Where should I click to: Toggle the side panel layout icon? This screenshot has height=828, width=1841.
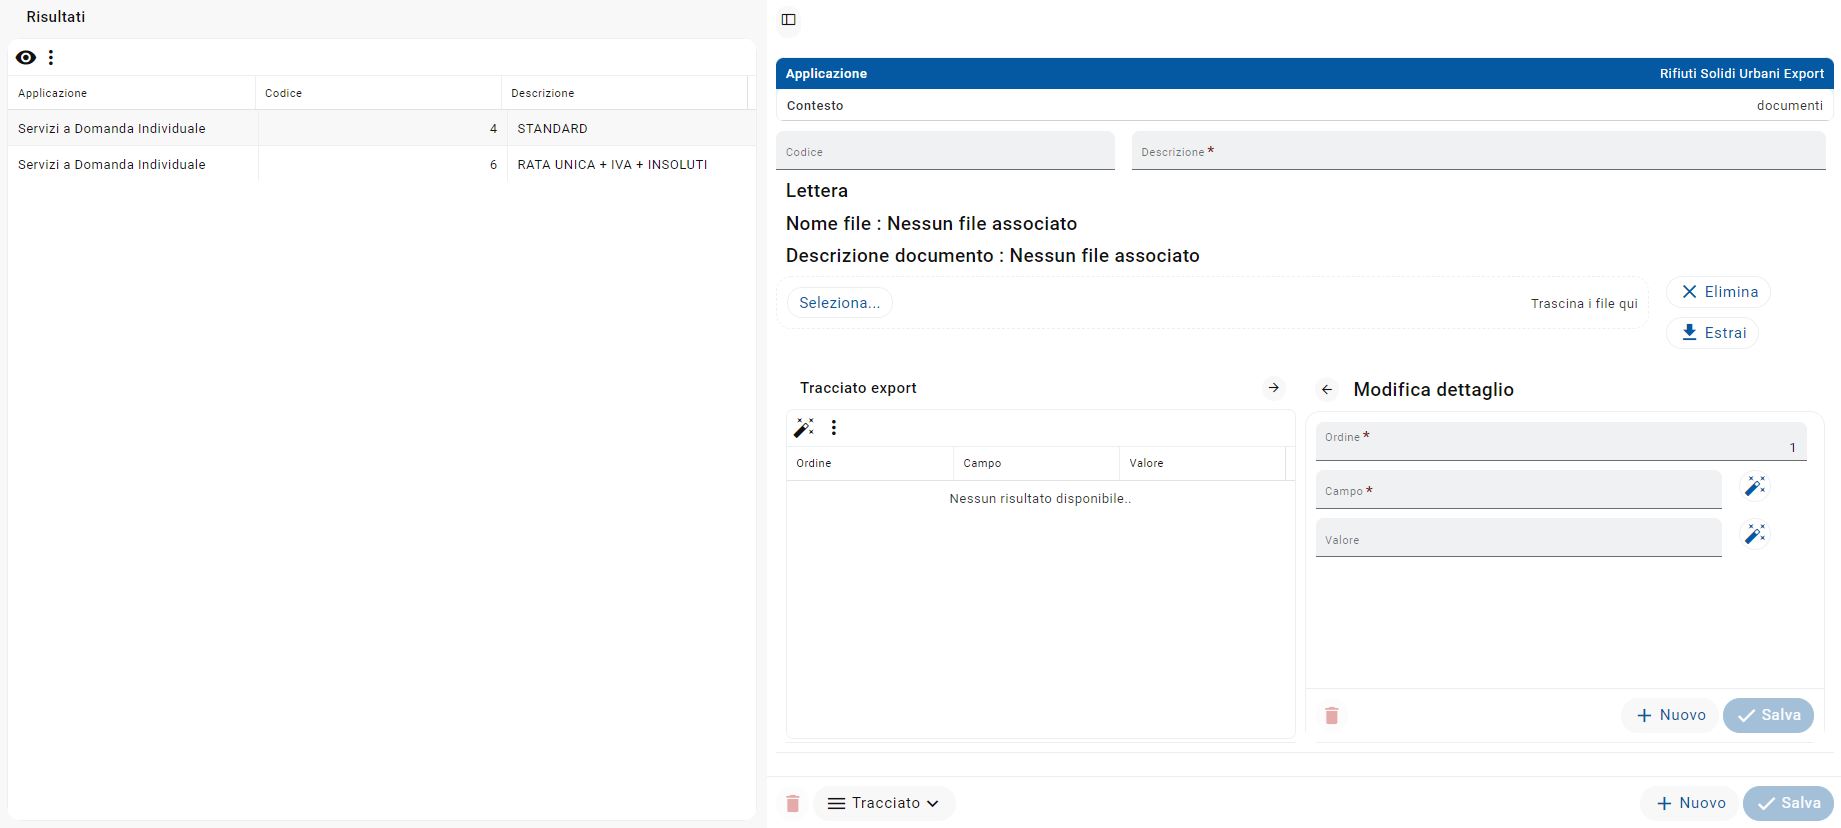(788, 20)
